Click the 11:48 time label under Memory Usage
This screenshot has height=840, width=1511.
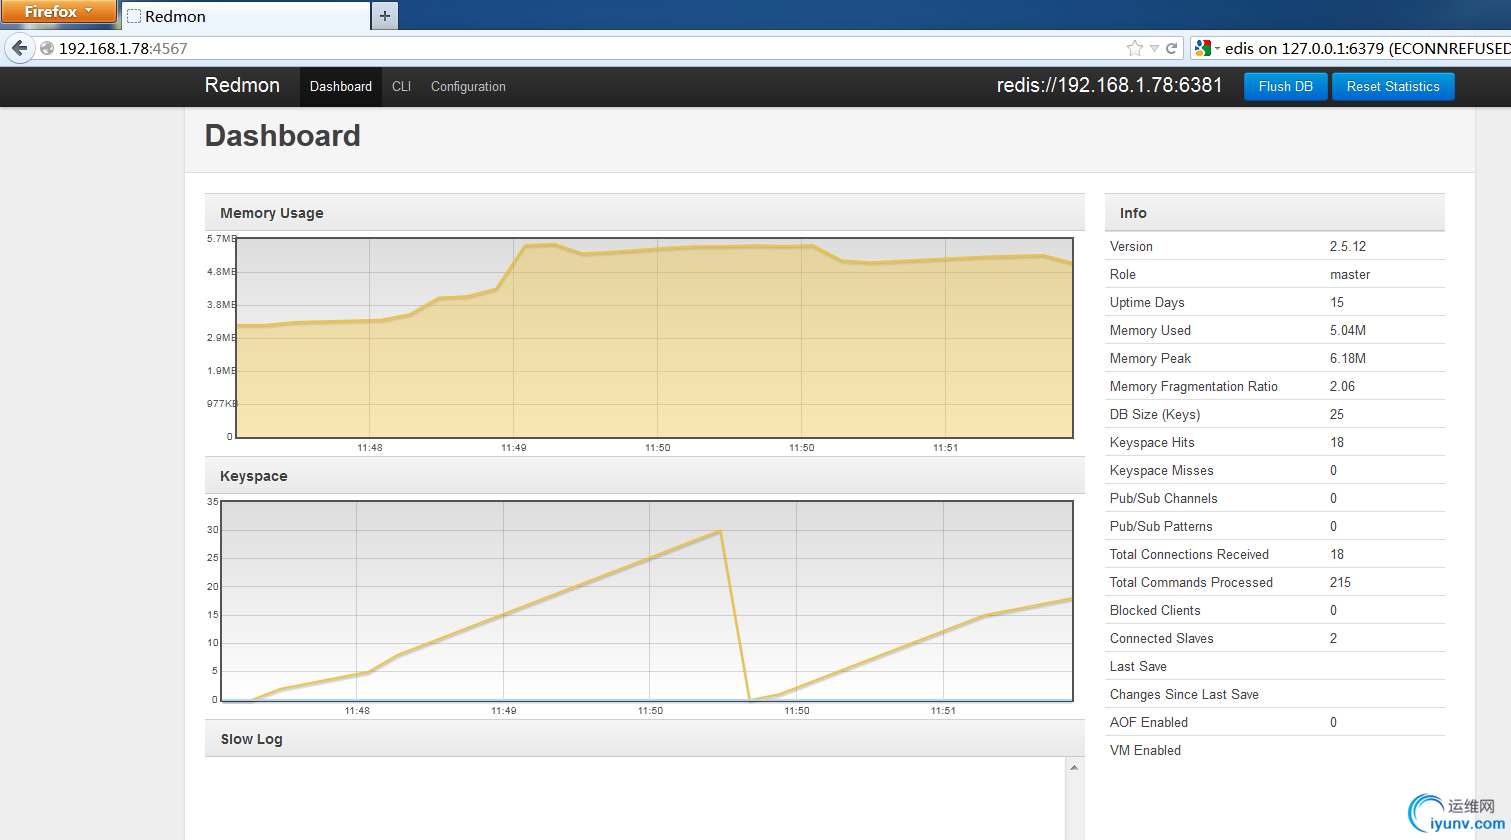click(370, 448)
